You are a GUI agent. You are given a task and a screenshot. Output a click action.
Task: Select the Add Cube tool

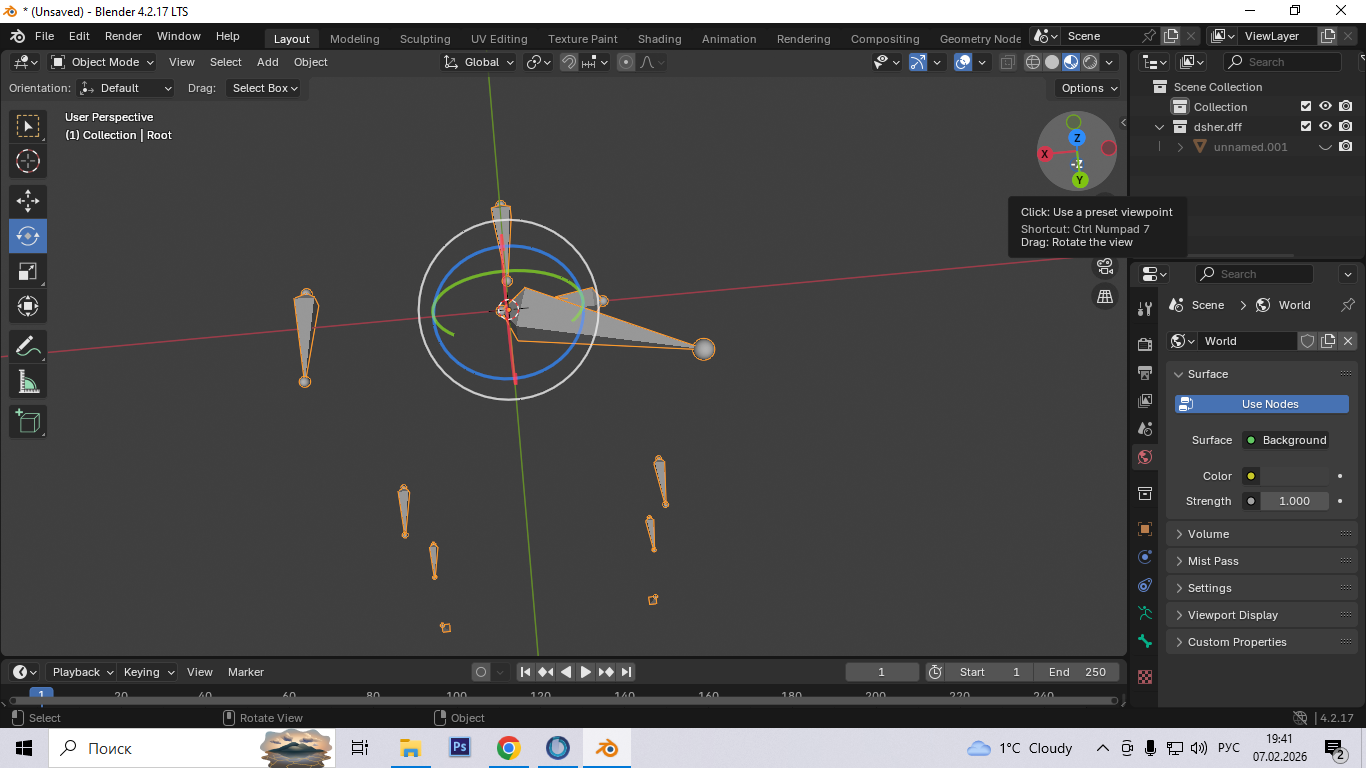(28, 421)
